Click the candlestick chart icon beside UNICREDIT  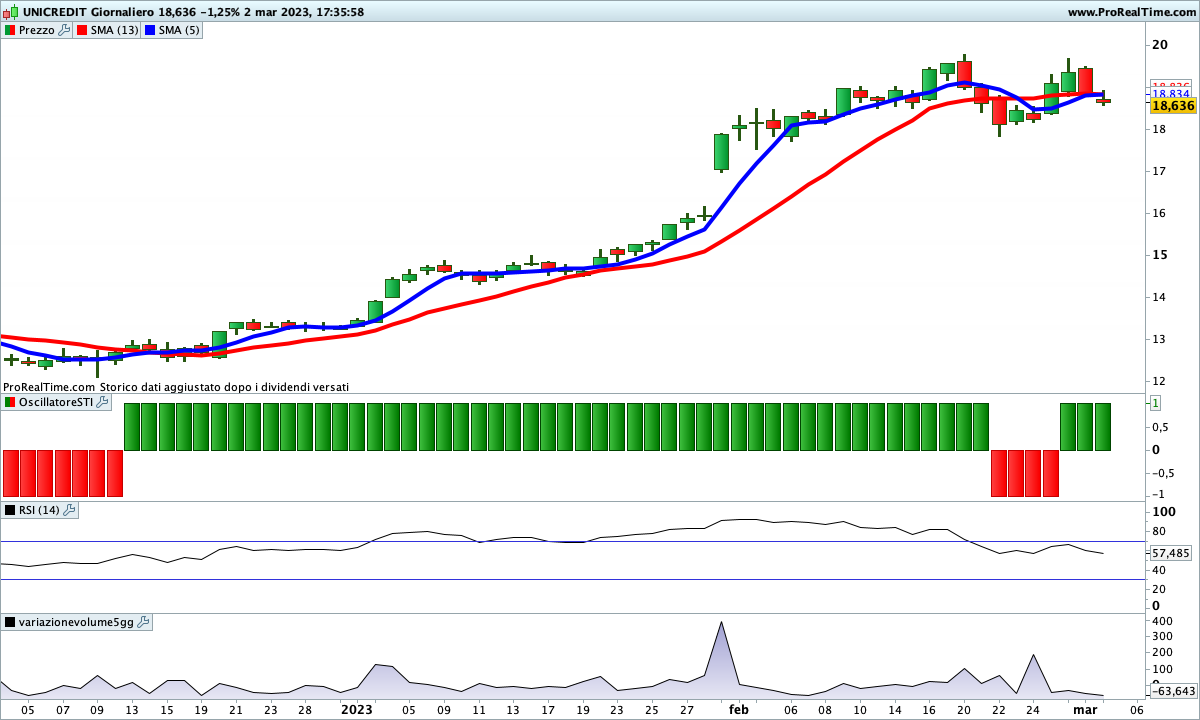tap(11, 12)
